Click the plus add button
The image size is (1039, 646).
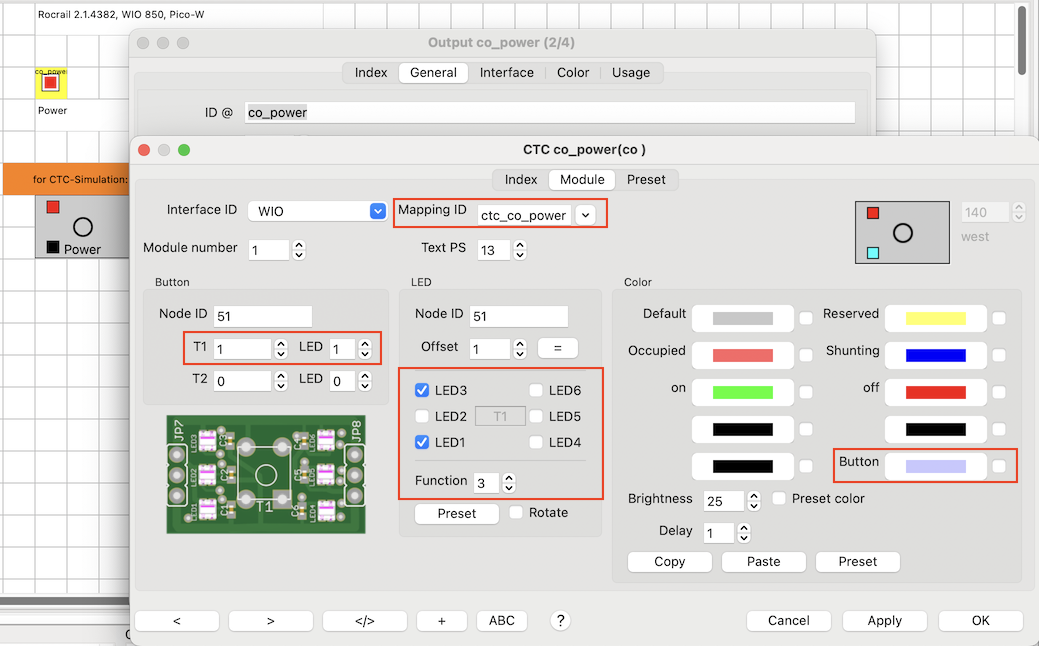441,621
